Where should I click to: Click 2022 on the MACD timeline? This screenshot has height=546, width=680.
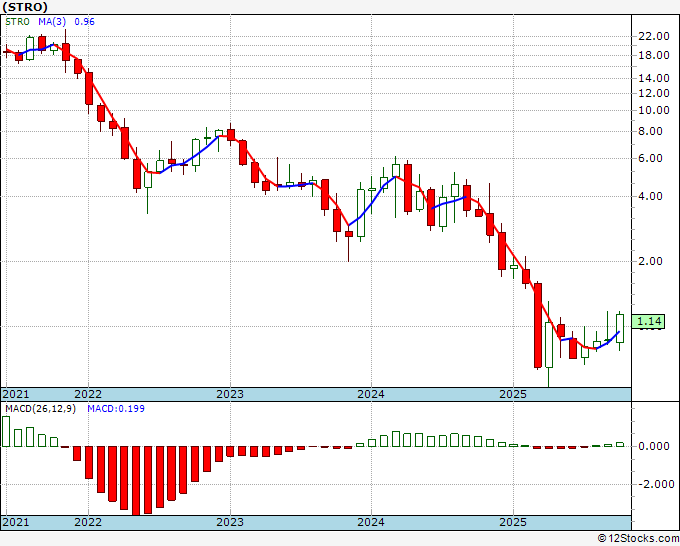88,522
